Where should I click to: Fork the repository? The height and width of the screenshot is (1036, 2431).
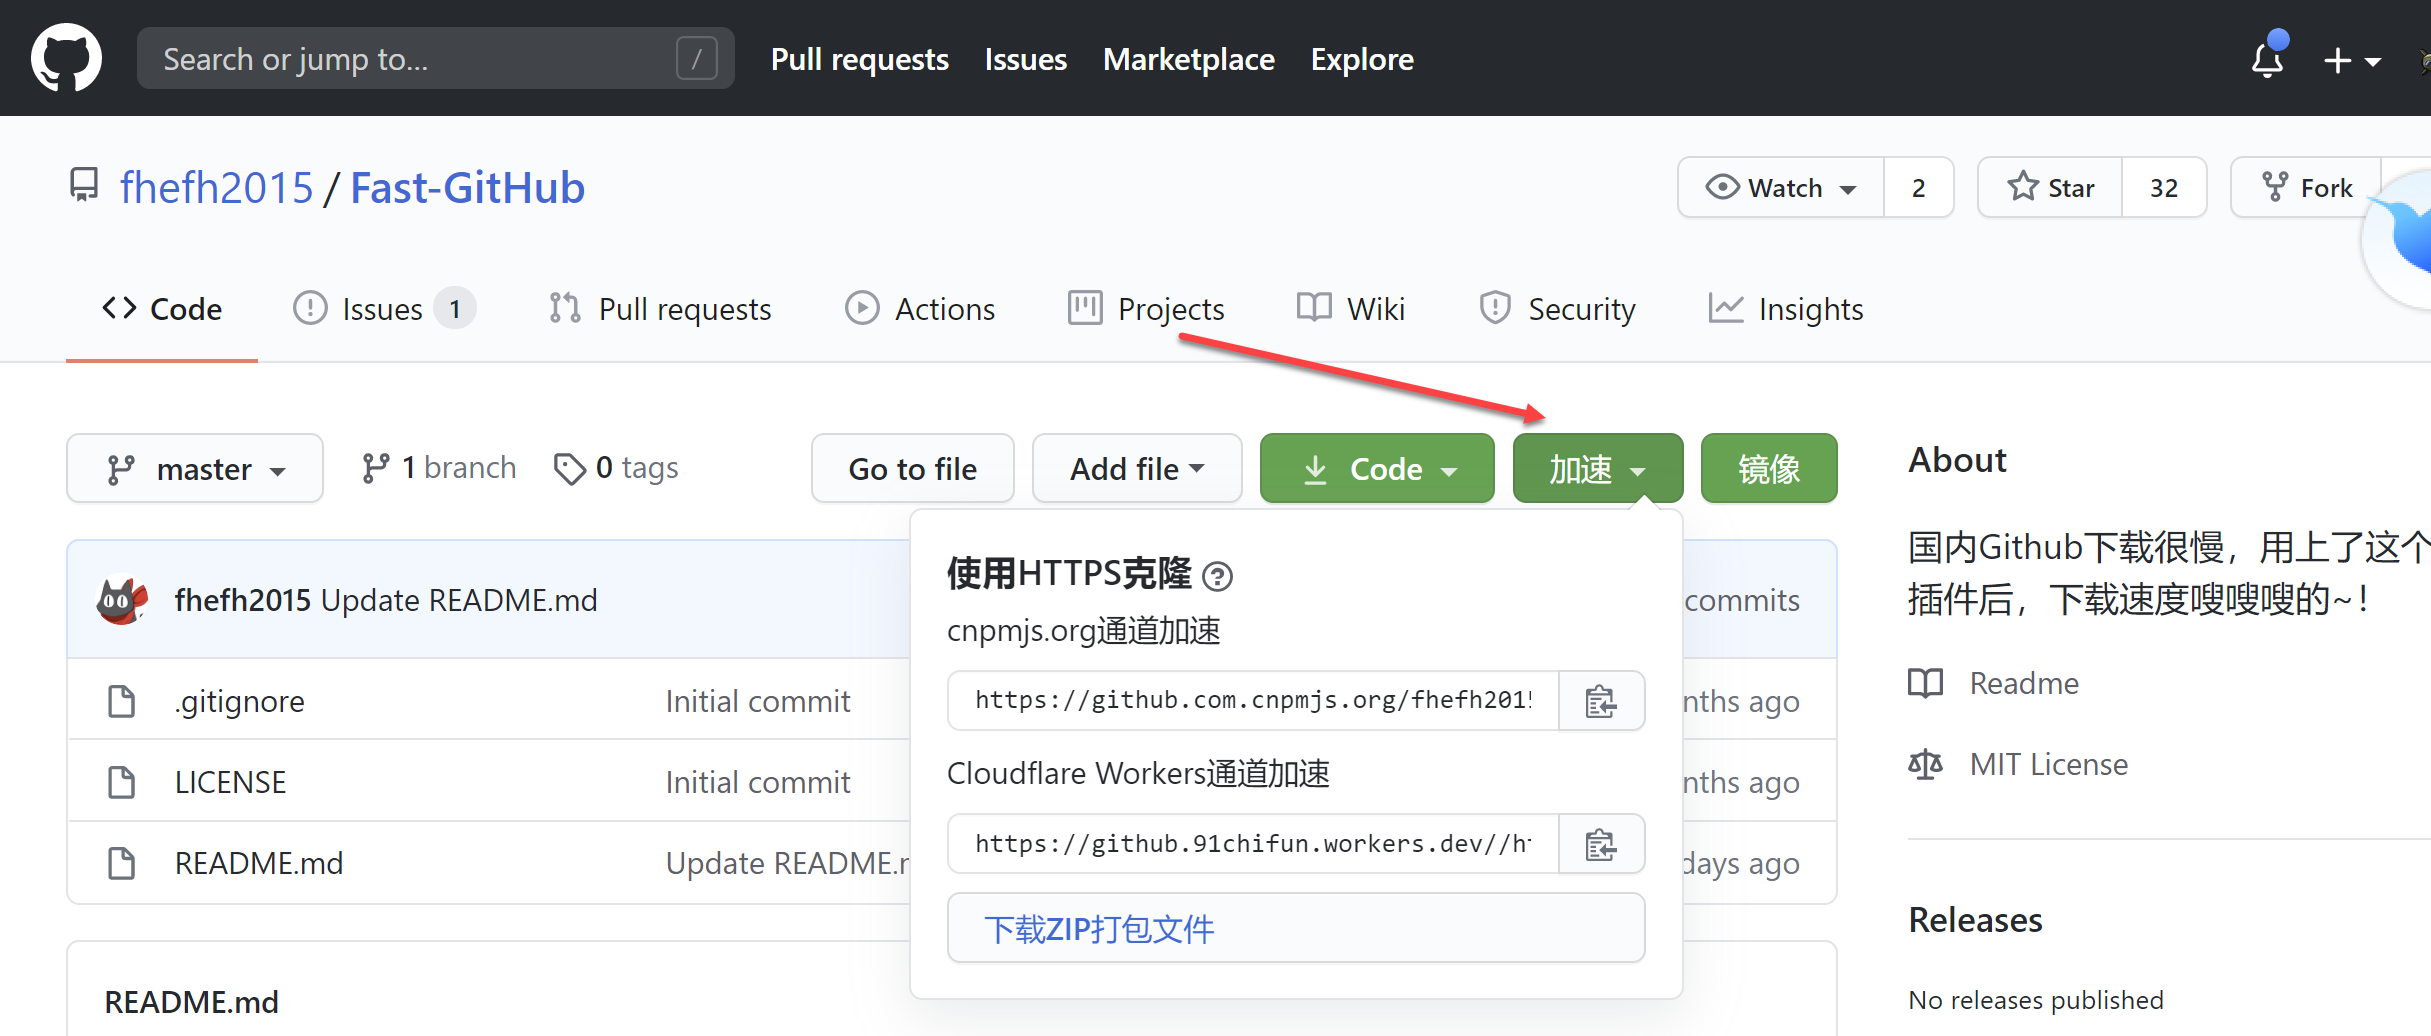coord(2306,187)
